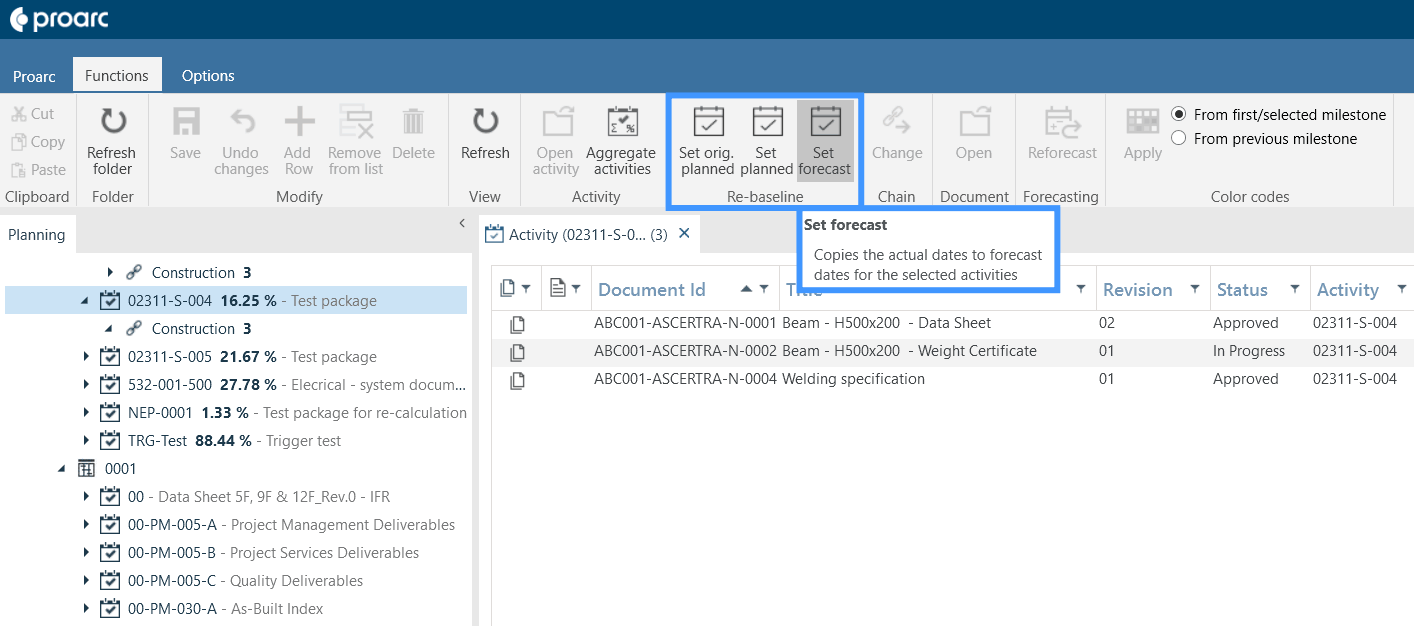1414x626 pixels.
Task: Click the Save icon in Modify
Action: [185, 121]
